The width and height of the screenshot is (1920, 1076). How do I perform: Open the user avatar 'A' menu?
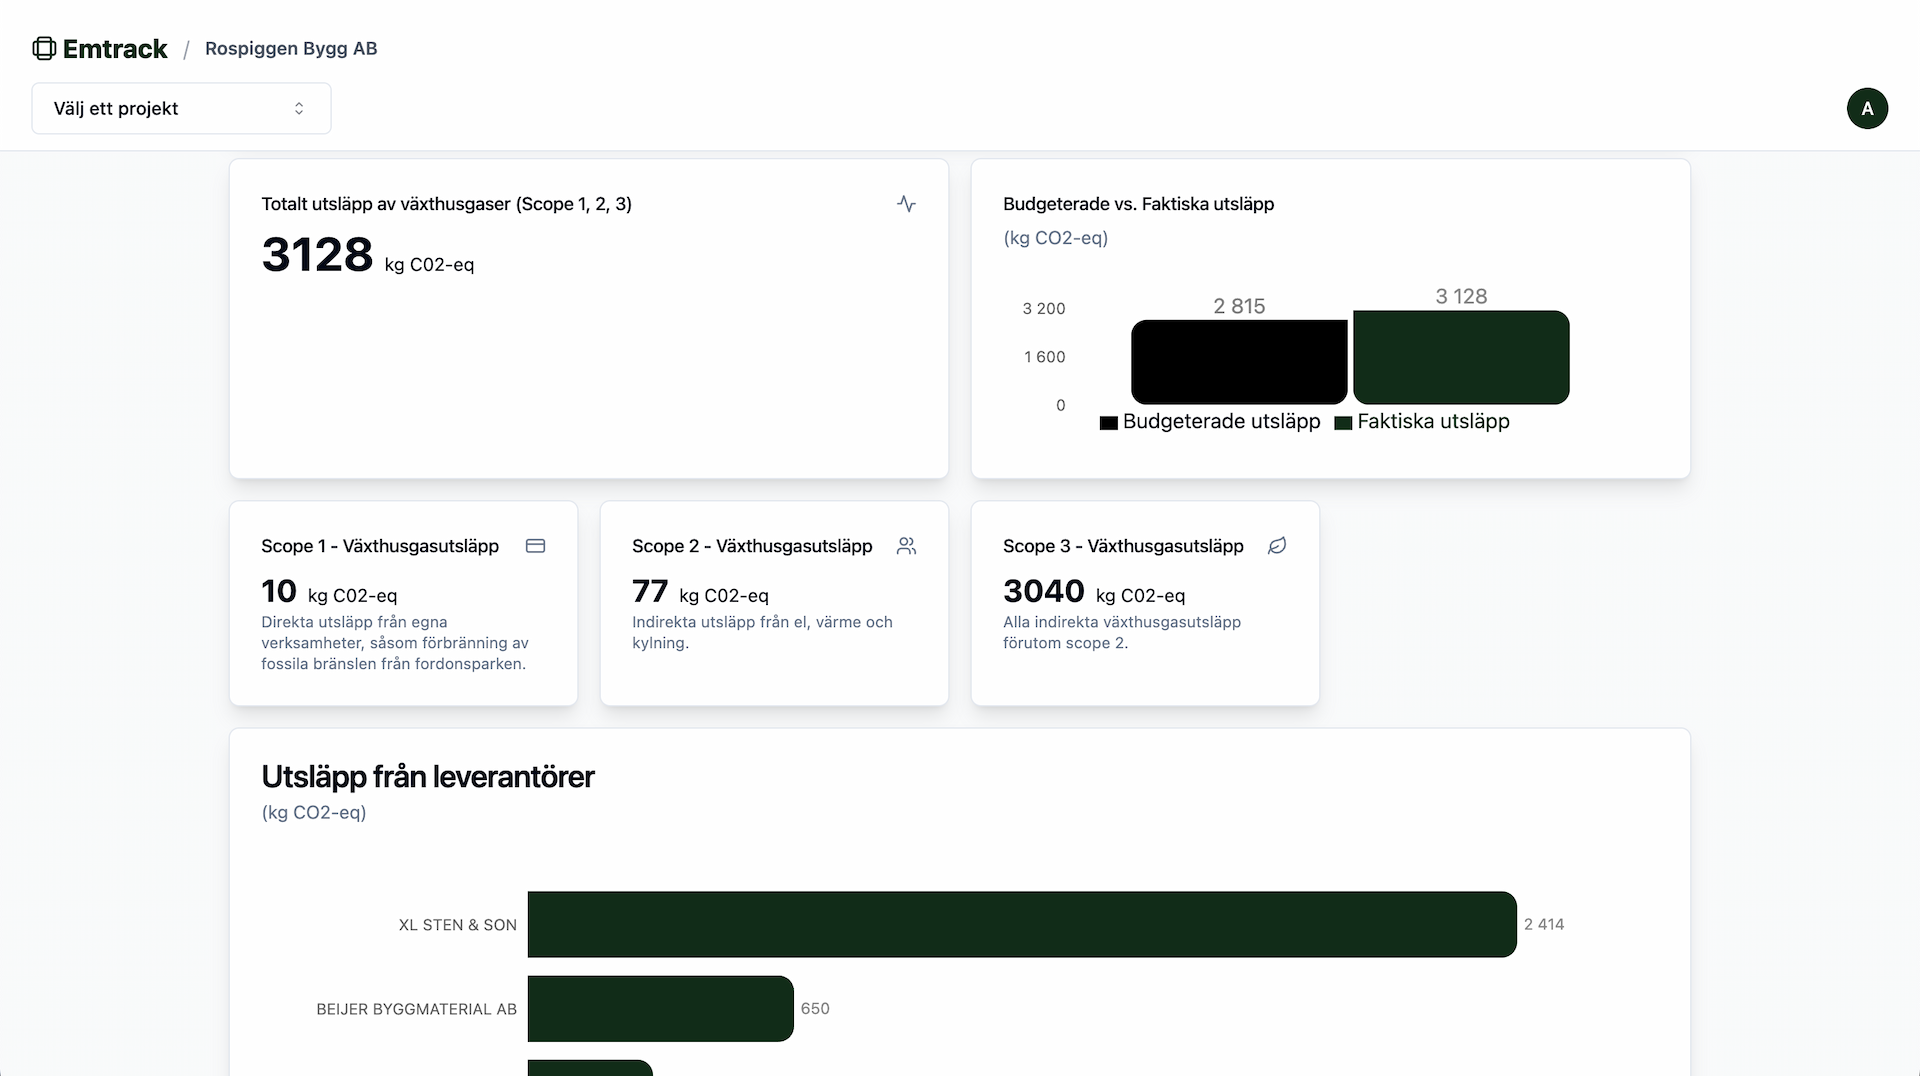click(x=1867, y=108)
